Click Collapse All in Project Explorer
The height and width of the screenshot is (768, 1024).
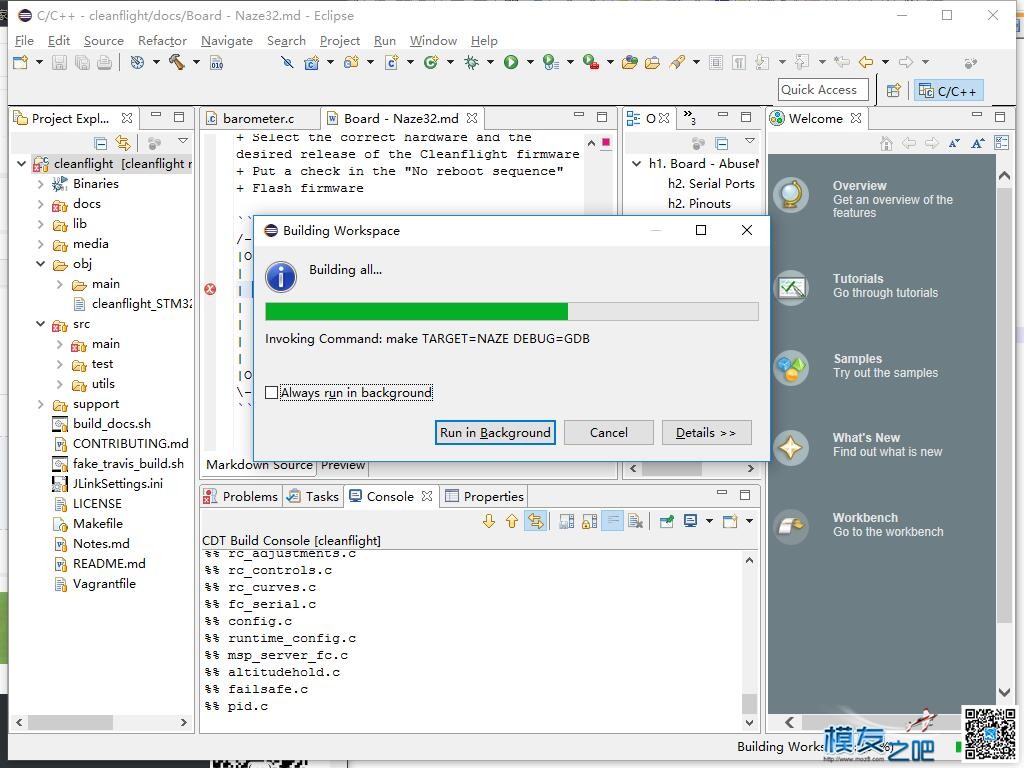click(101, 142)
